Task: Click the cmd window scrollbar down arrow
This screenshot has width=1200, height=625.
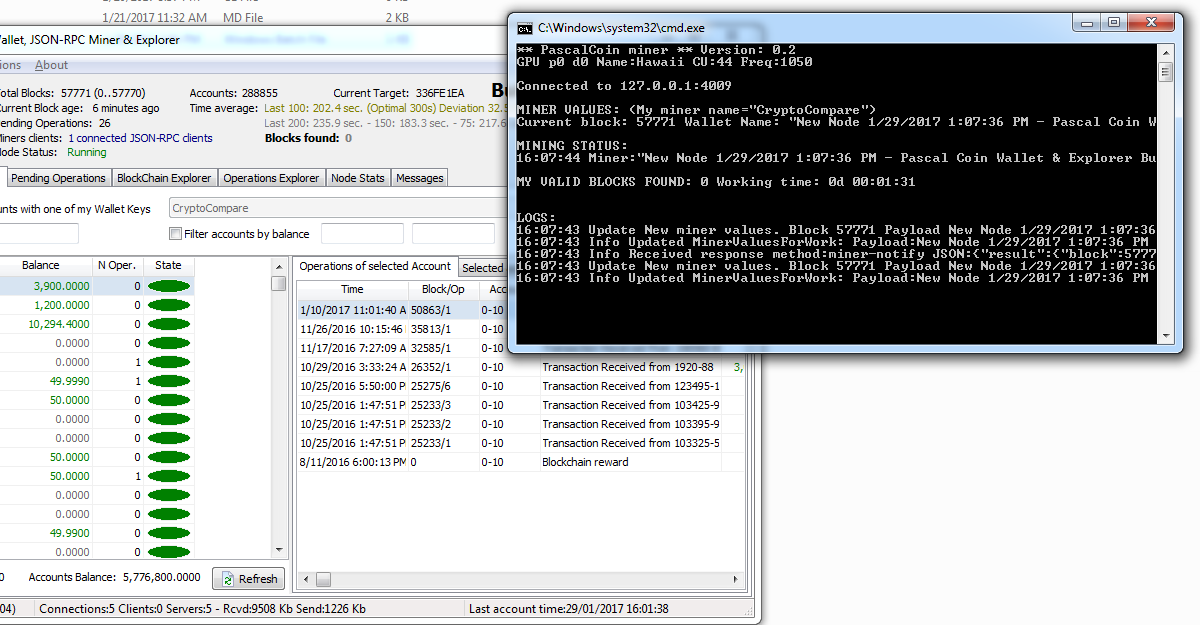Action: point(1165,337)
